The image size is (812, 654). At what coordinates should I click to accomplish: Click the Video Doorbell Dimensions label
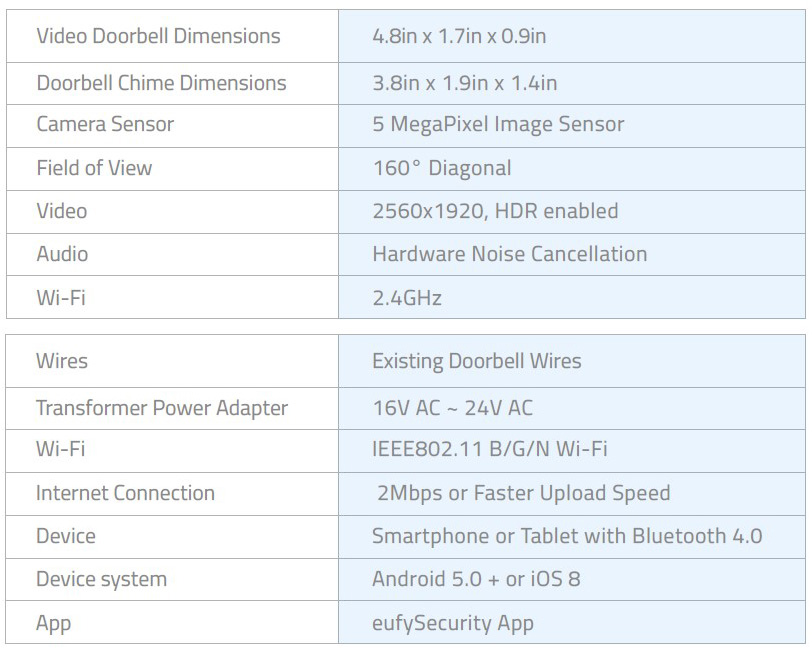[158, 36]
